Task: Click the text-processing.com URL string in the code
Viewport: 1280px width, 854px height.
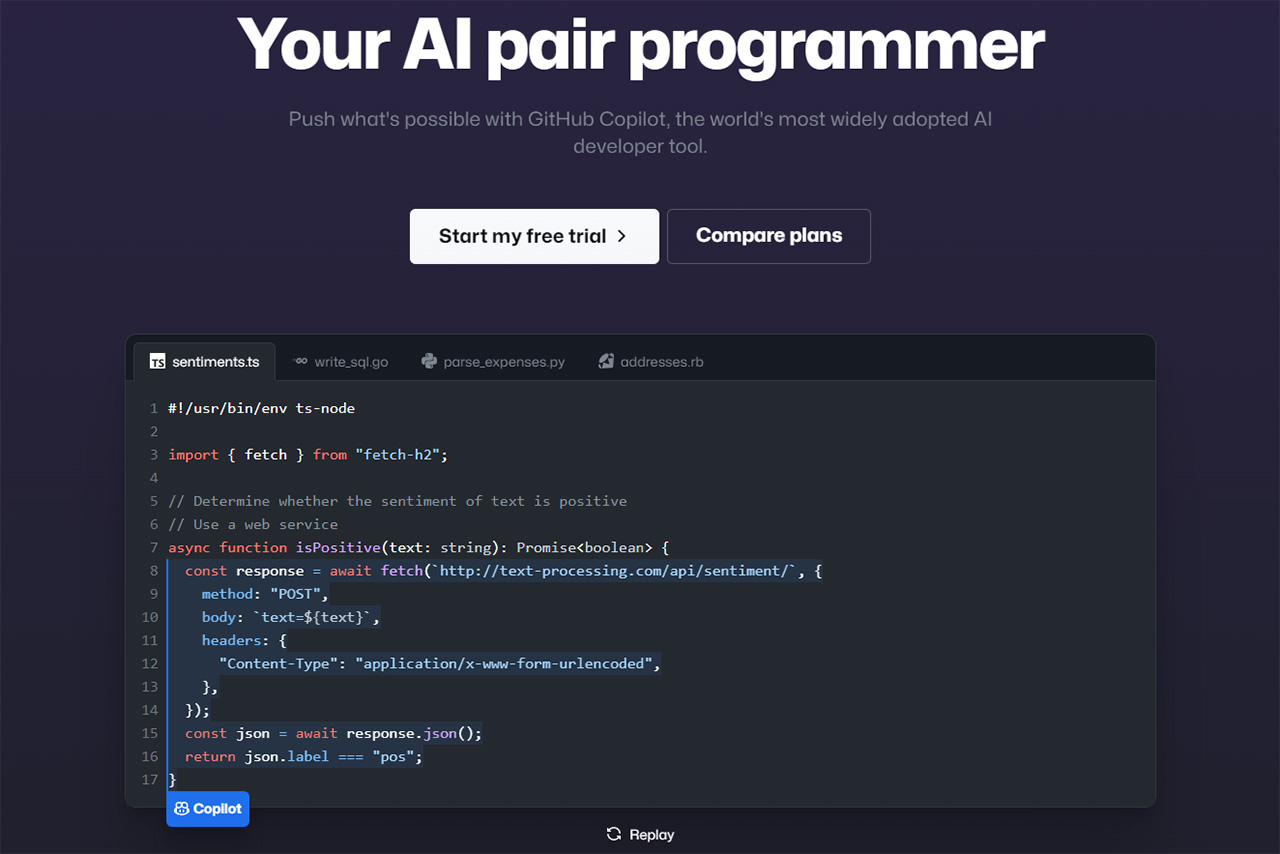Action: [x=617, y=571]
